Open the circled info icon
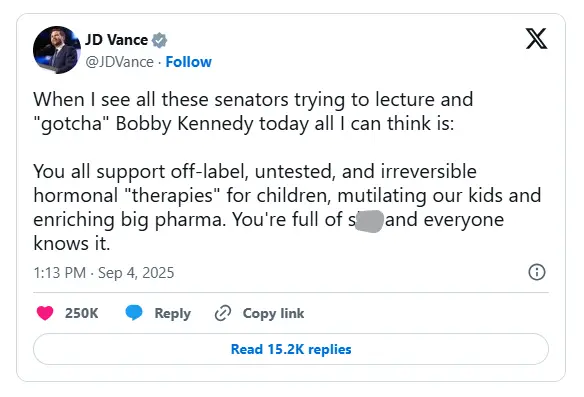 [537, 272]
